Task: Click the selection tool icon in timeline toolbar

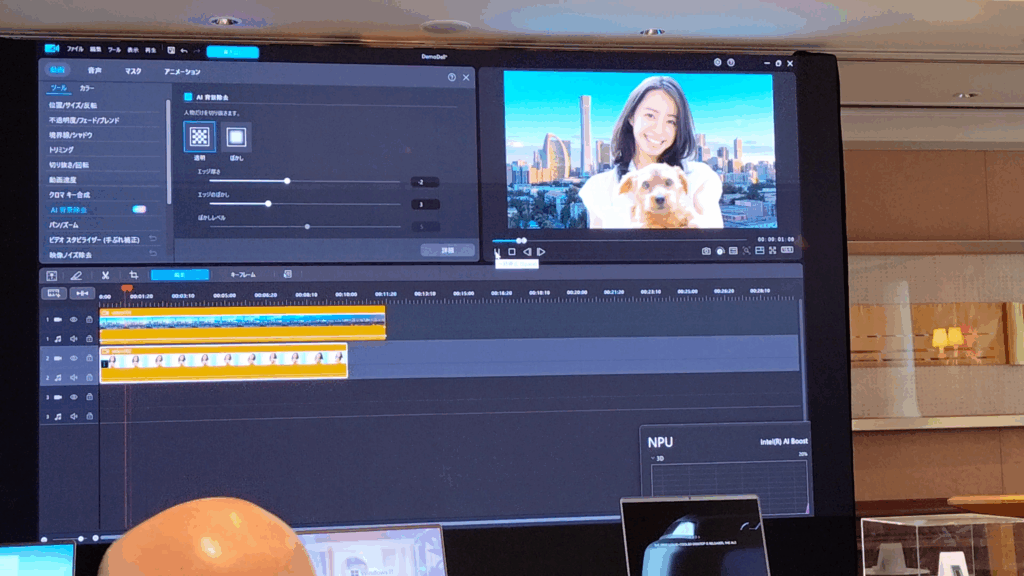Action: click(x=52, y=275)
